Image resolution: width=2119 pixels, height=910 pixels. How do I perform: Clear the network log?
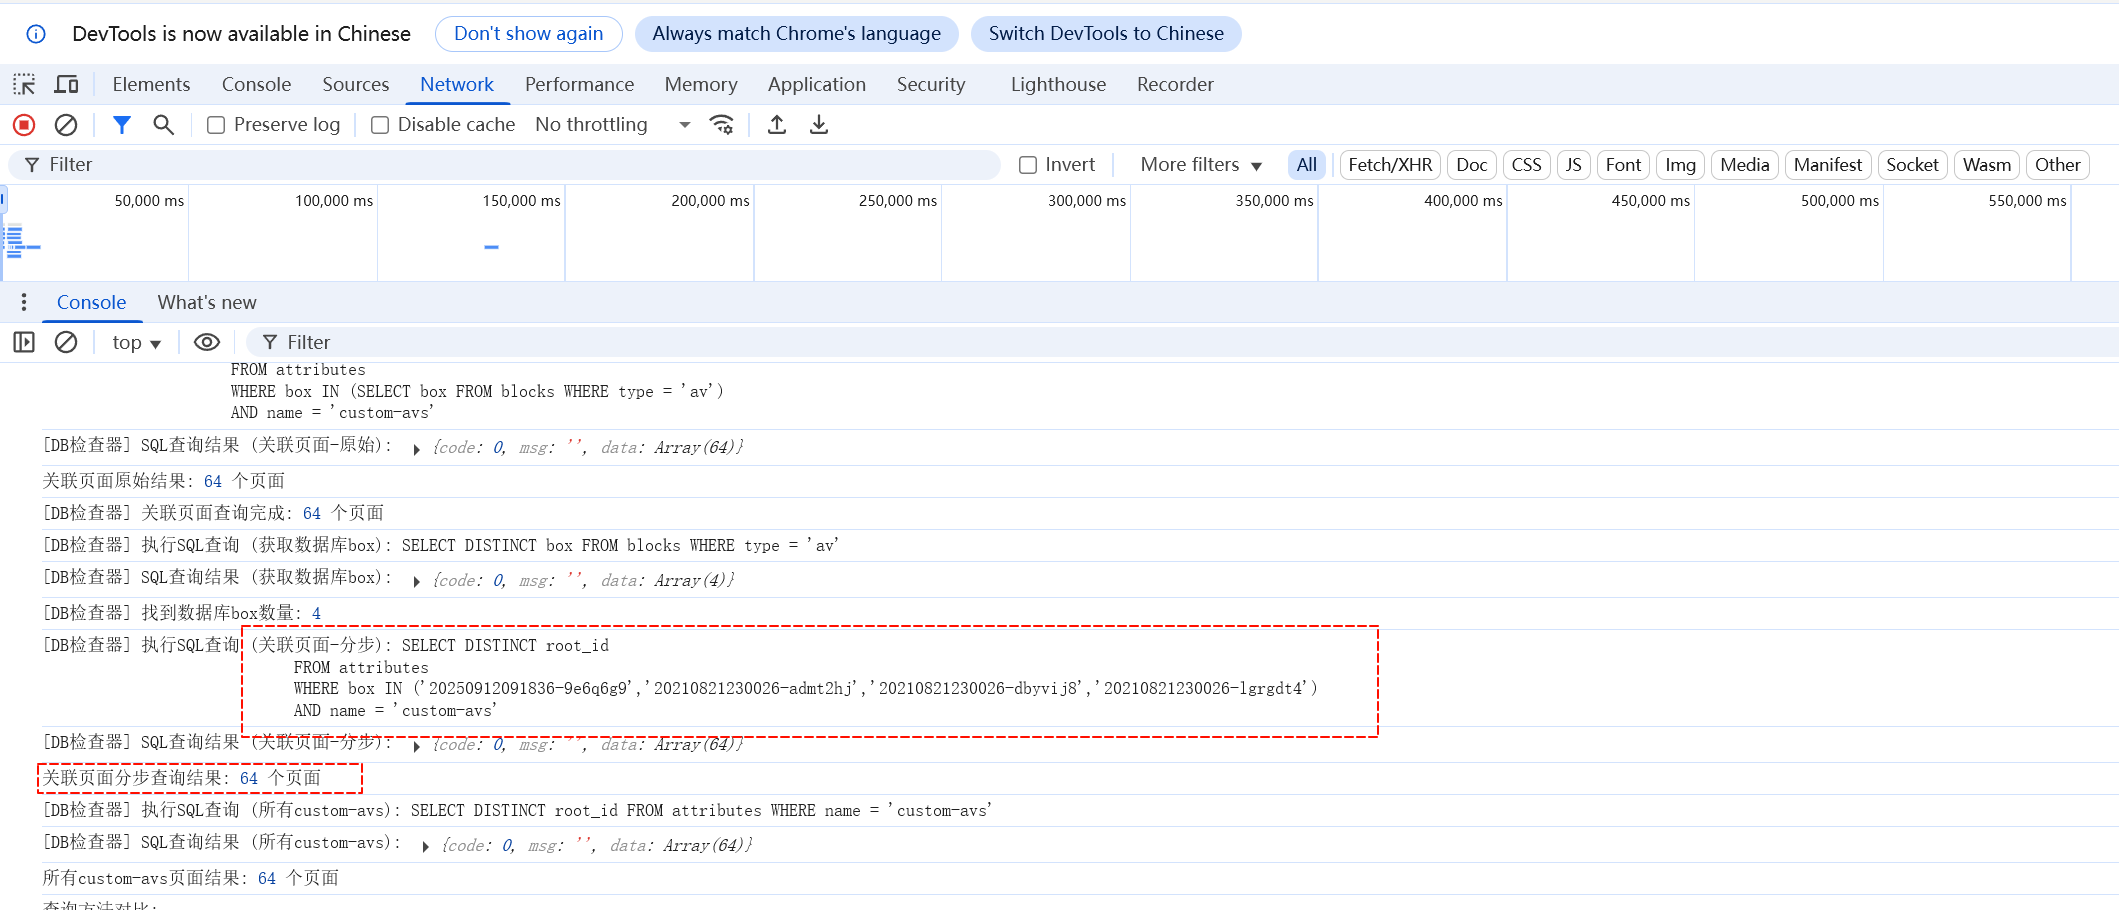[66, 125]
